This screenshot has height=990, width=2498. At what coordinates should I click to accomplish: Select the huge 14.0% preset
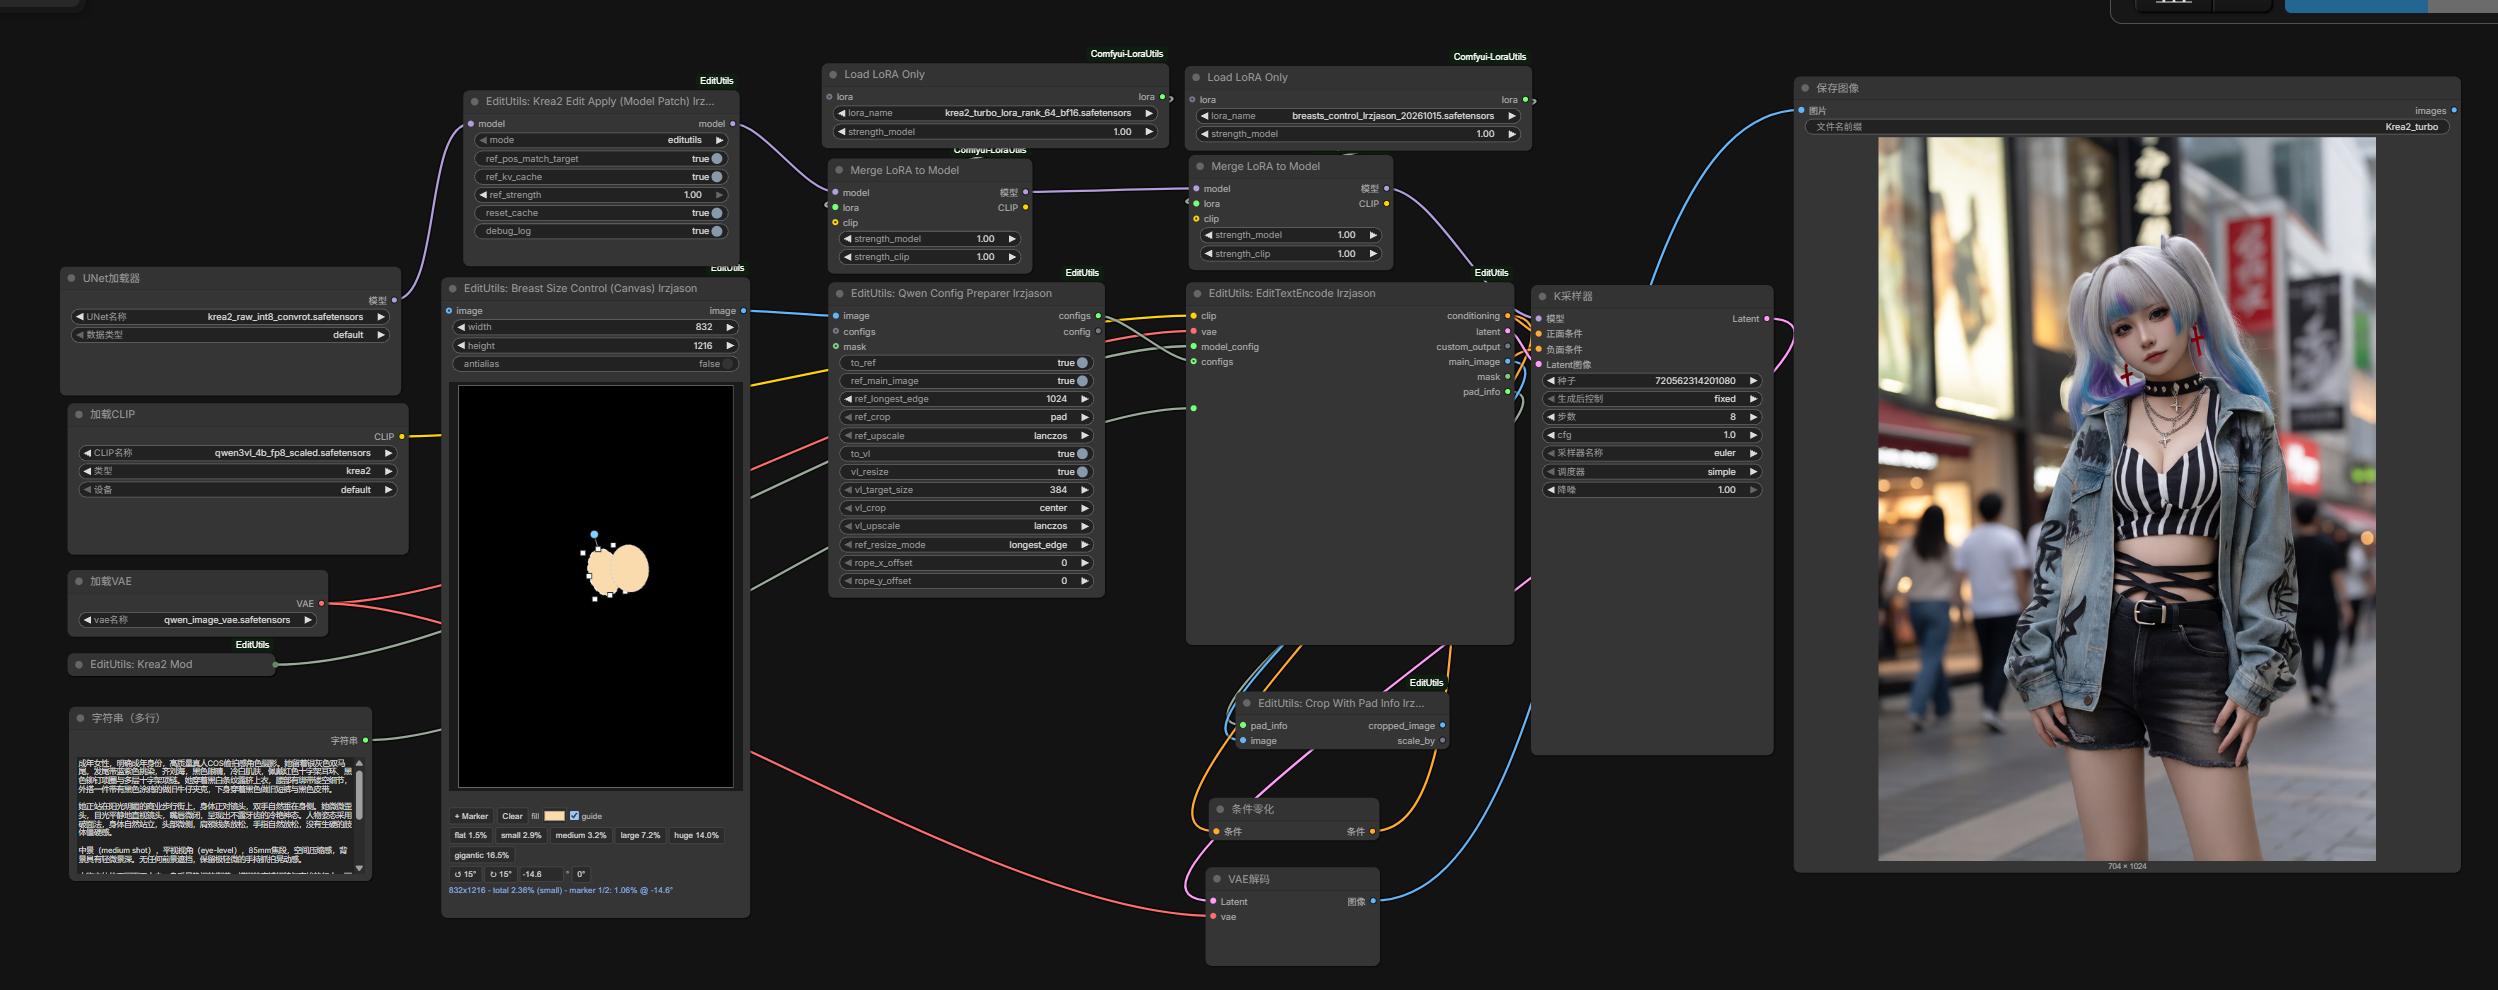pos(696,835)
